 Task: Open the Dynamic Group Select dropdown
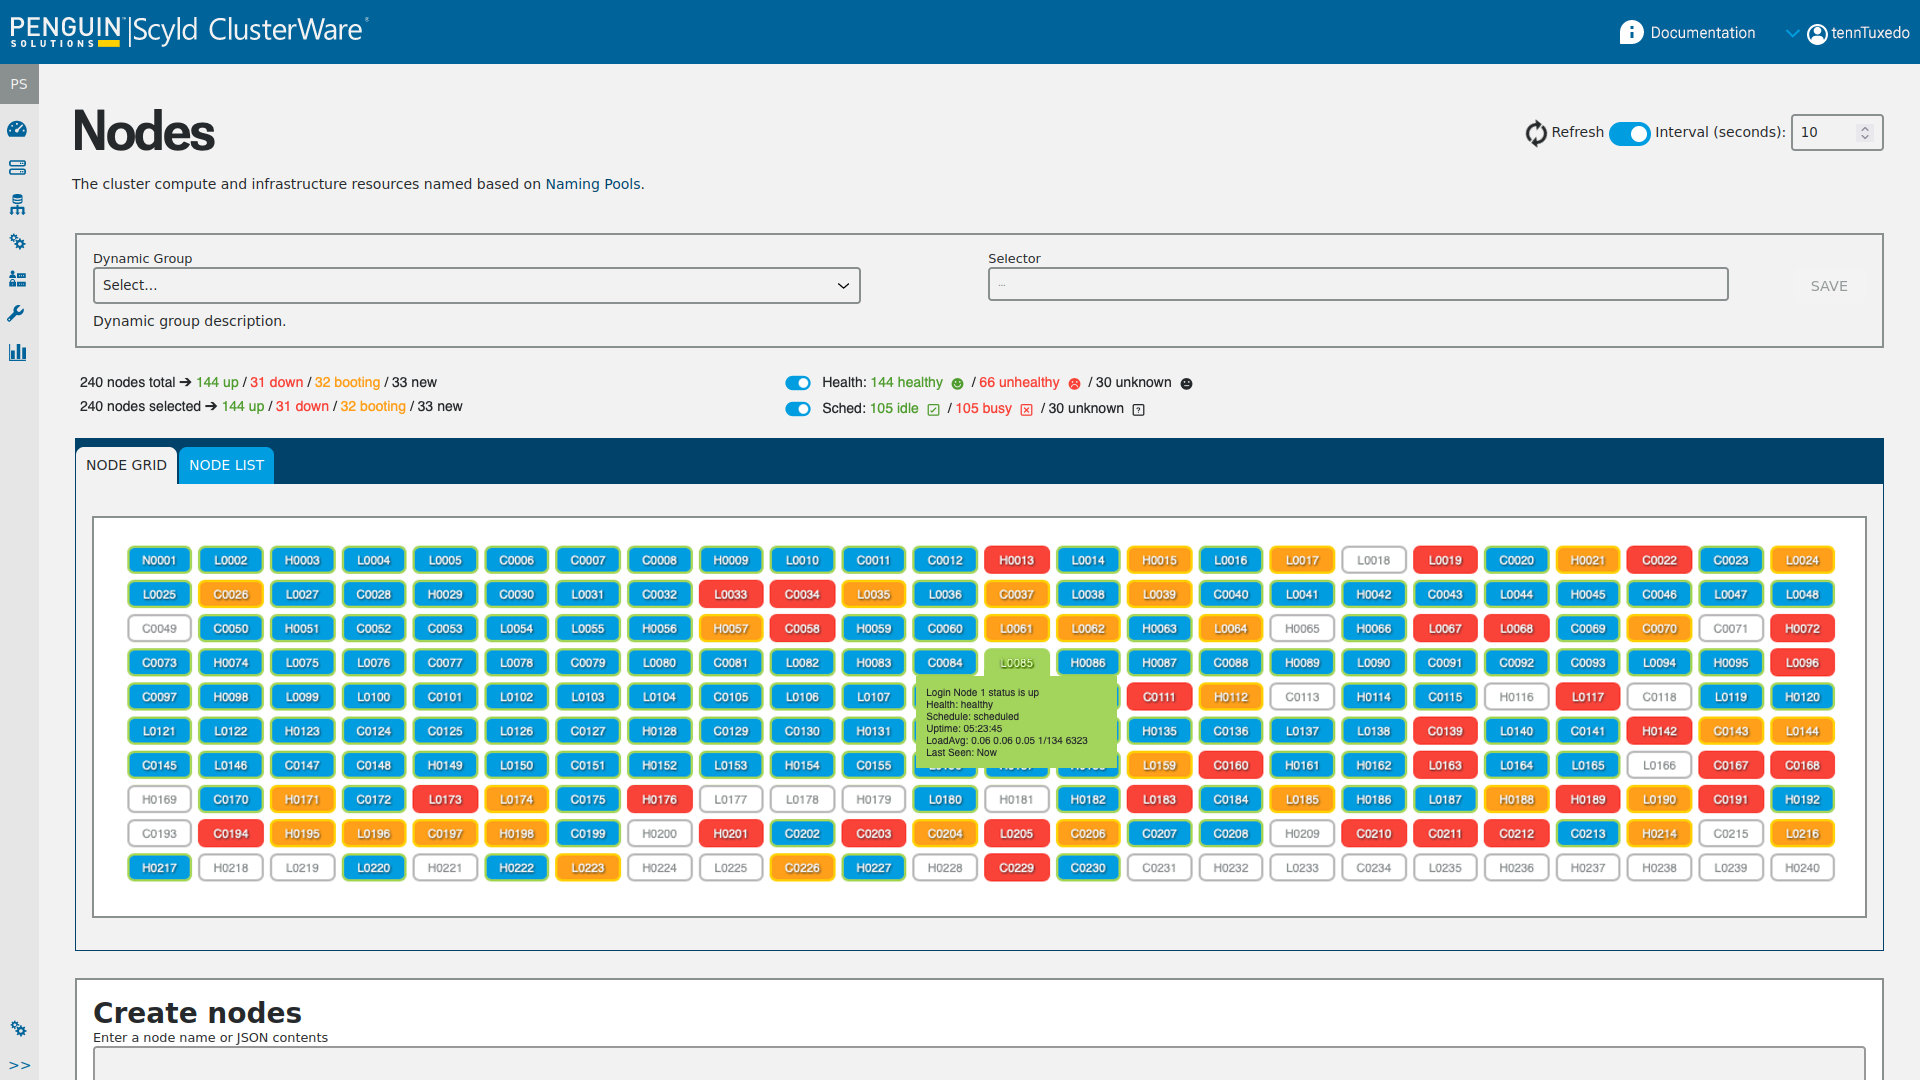(x=476, y=286)
